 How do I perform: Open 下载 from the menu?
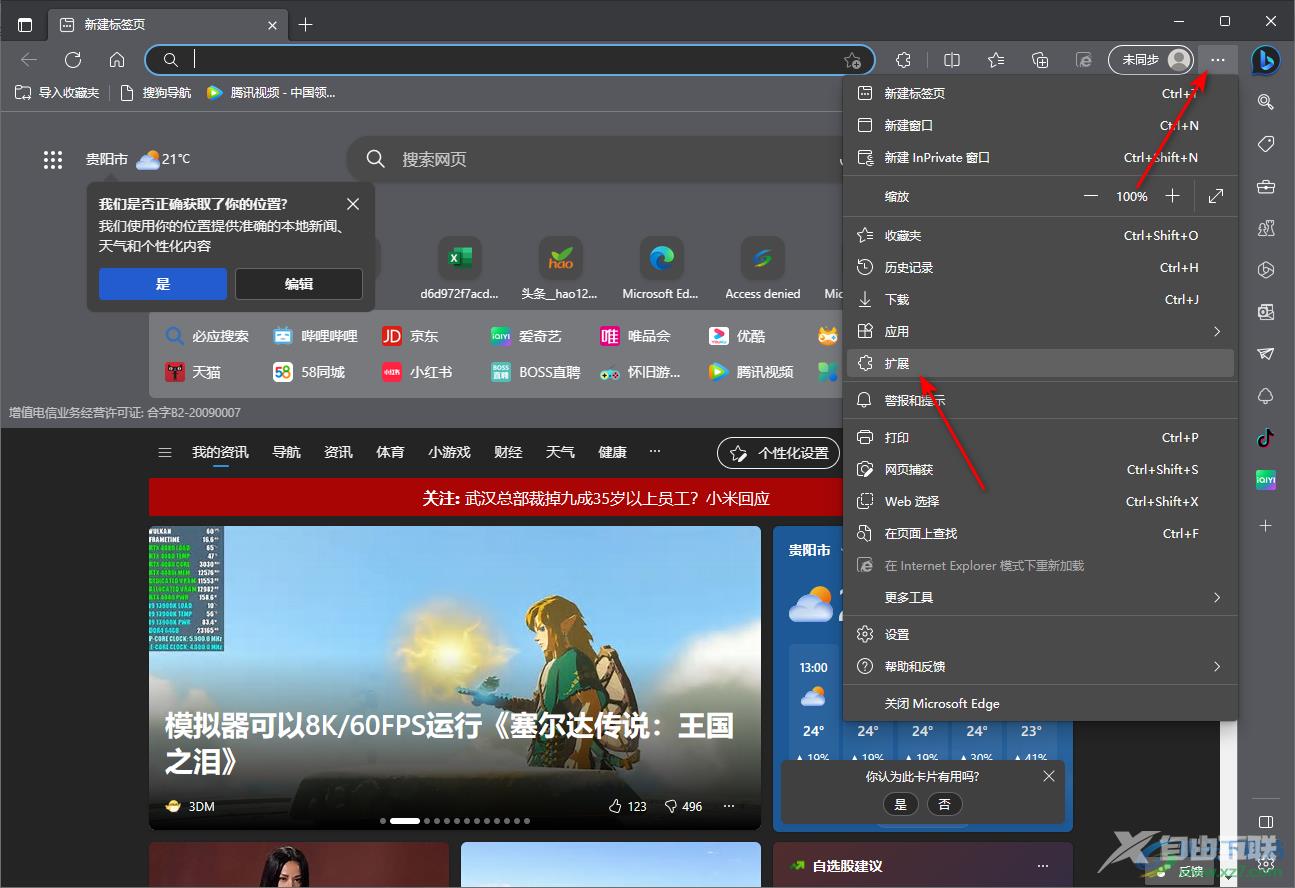coord(1041,299)
